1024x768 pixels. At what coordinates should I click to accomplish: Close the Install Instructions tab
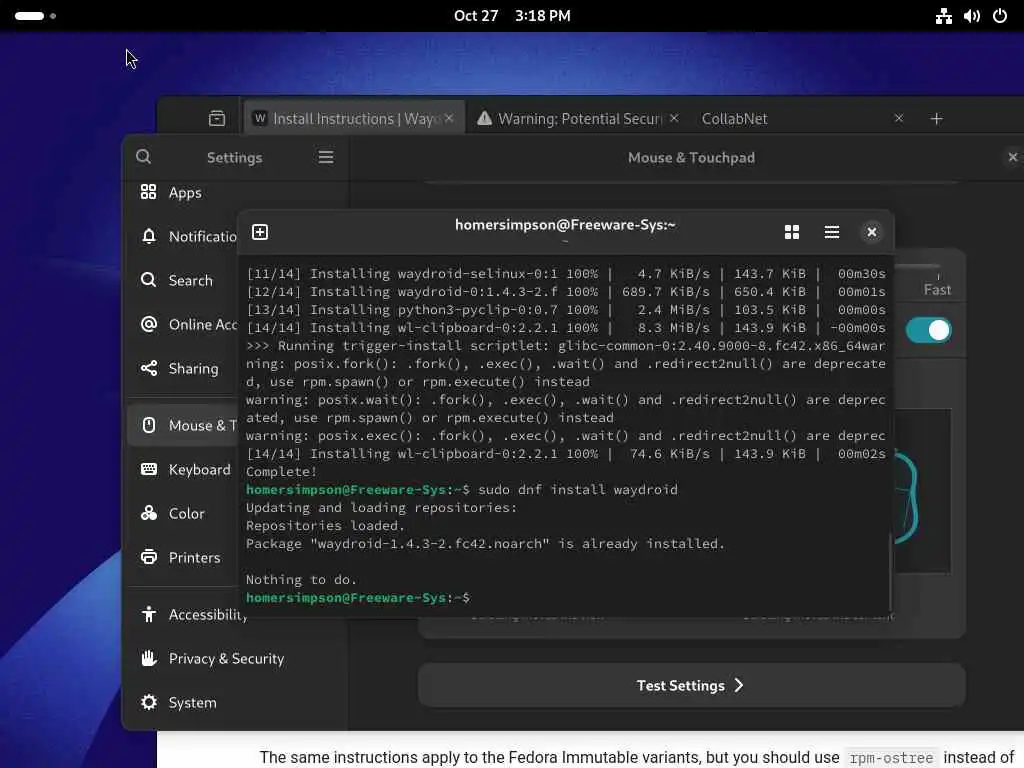pyautogui.click(x=449, y=118)
